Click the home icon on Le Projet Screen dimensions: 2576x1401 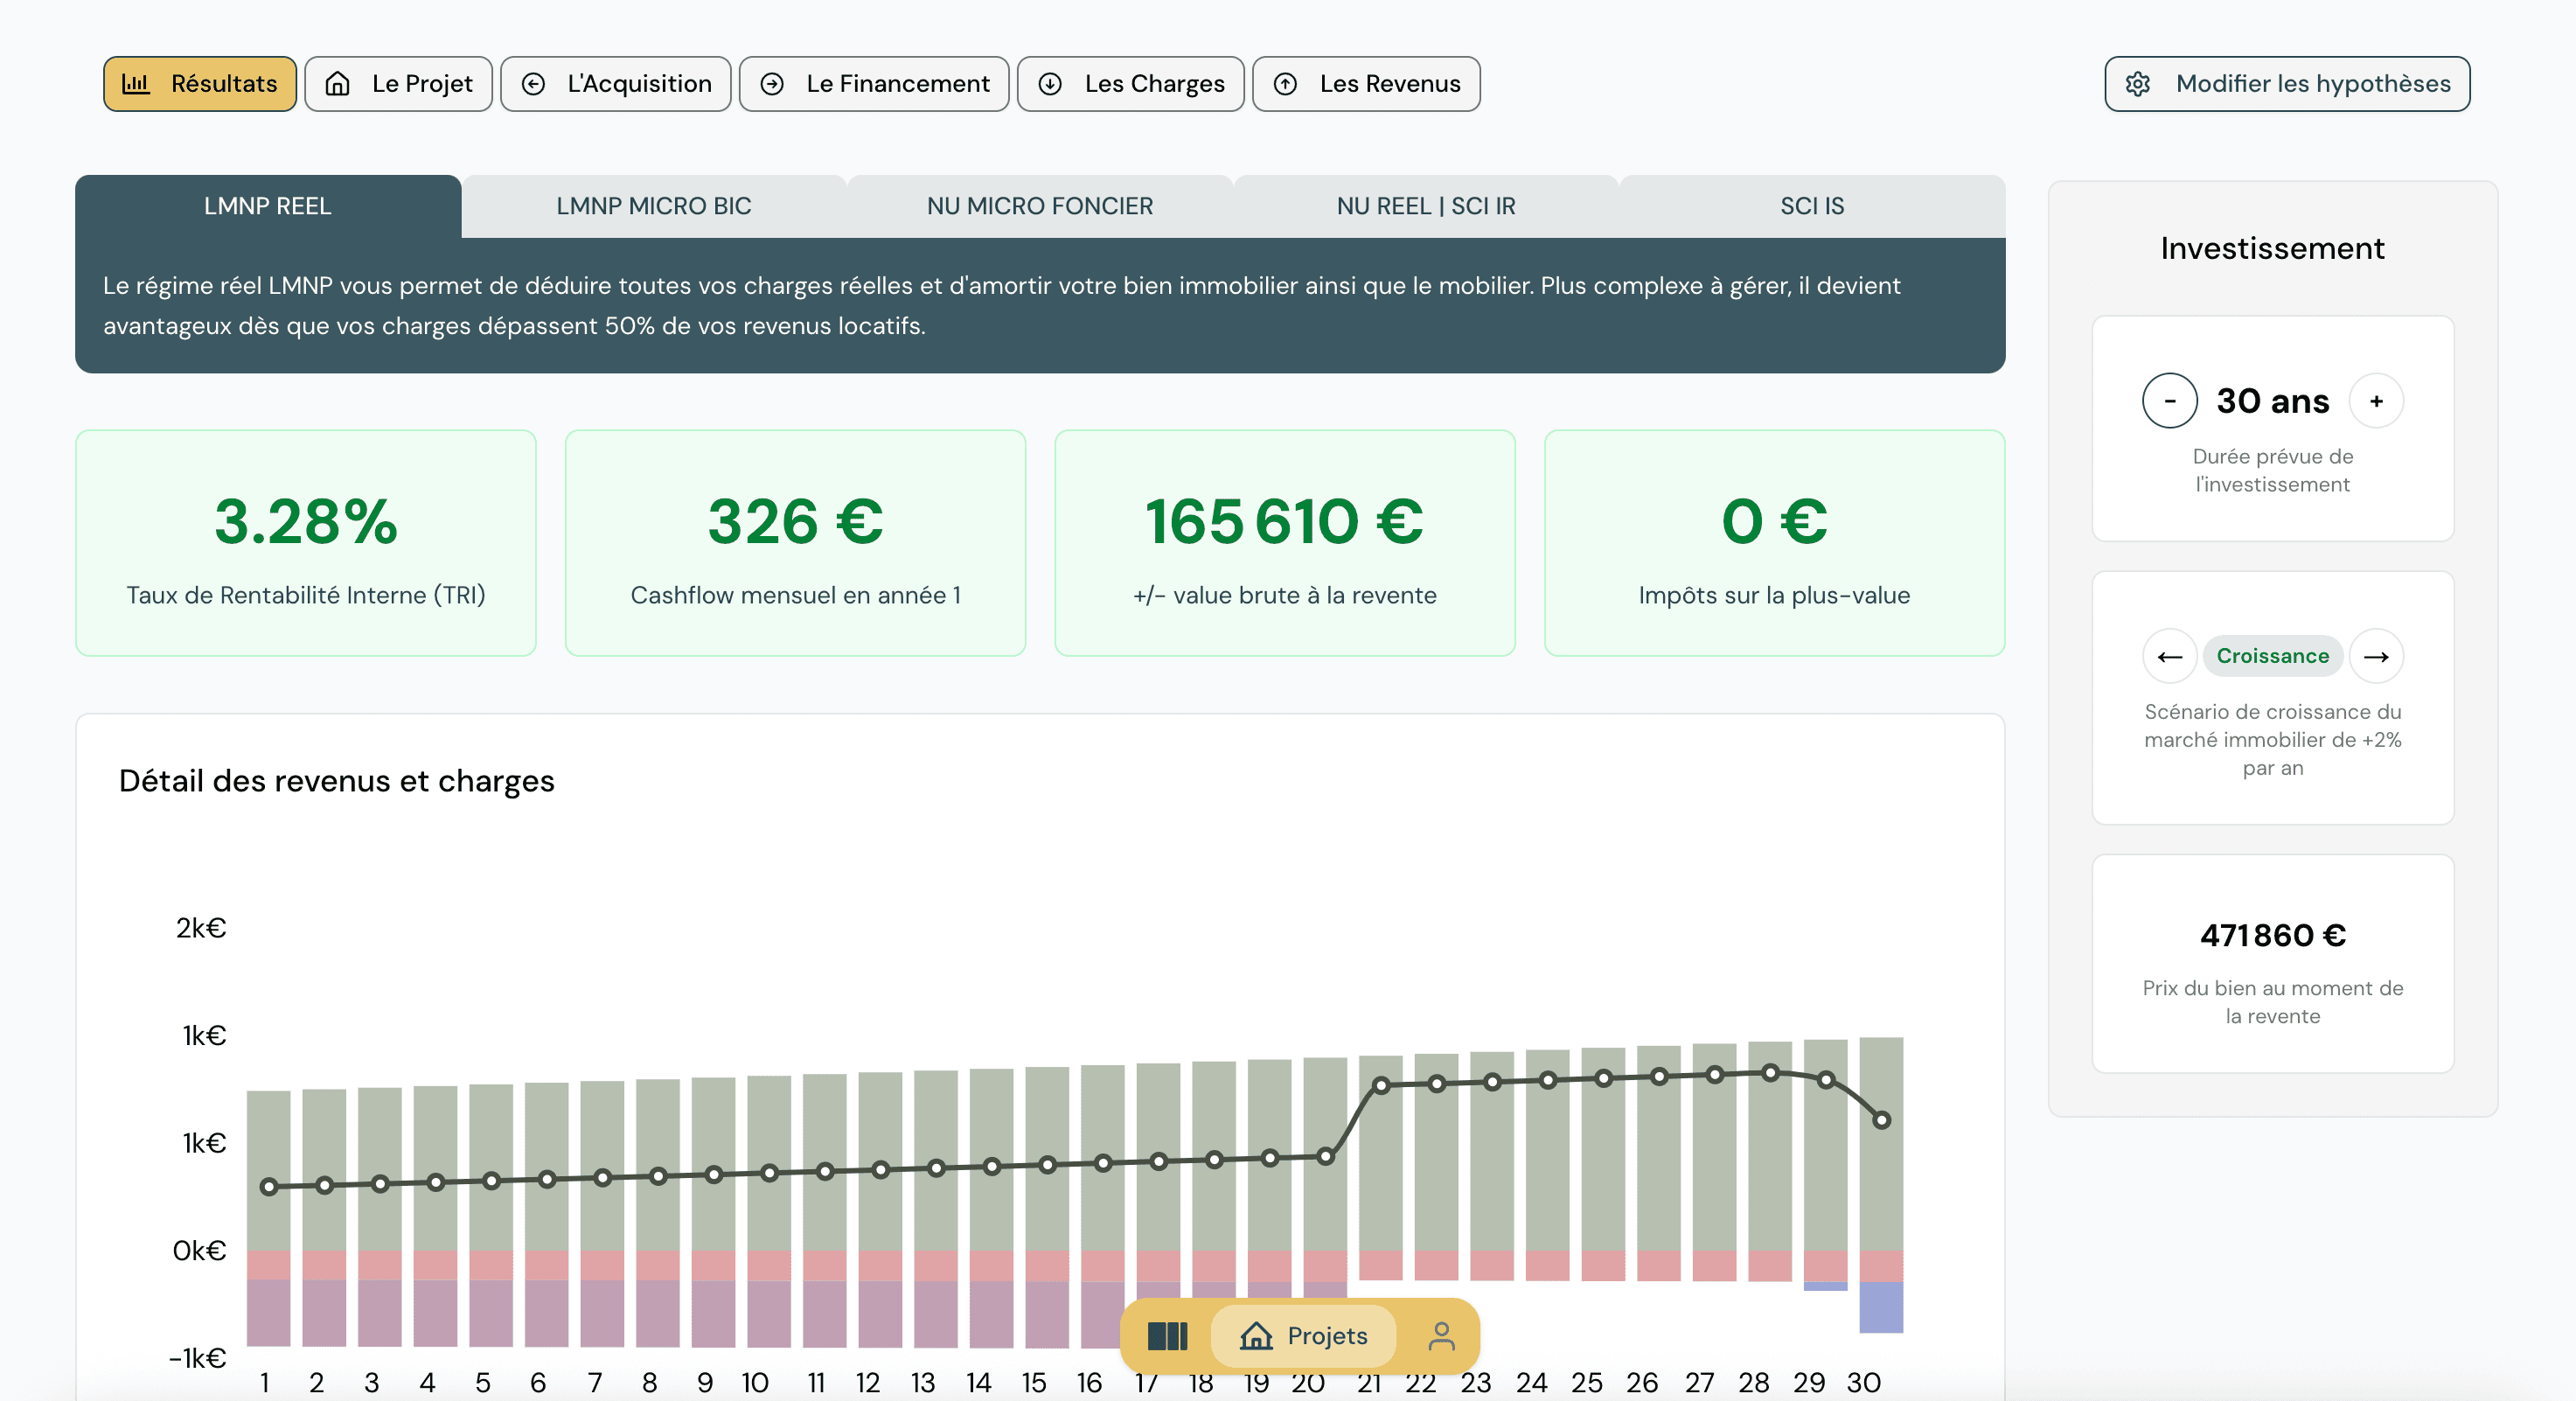(x=338, y=84)
